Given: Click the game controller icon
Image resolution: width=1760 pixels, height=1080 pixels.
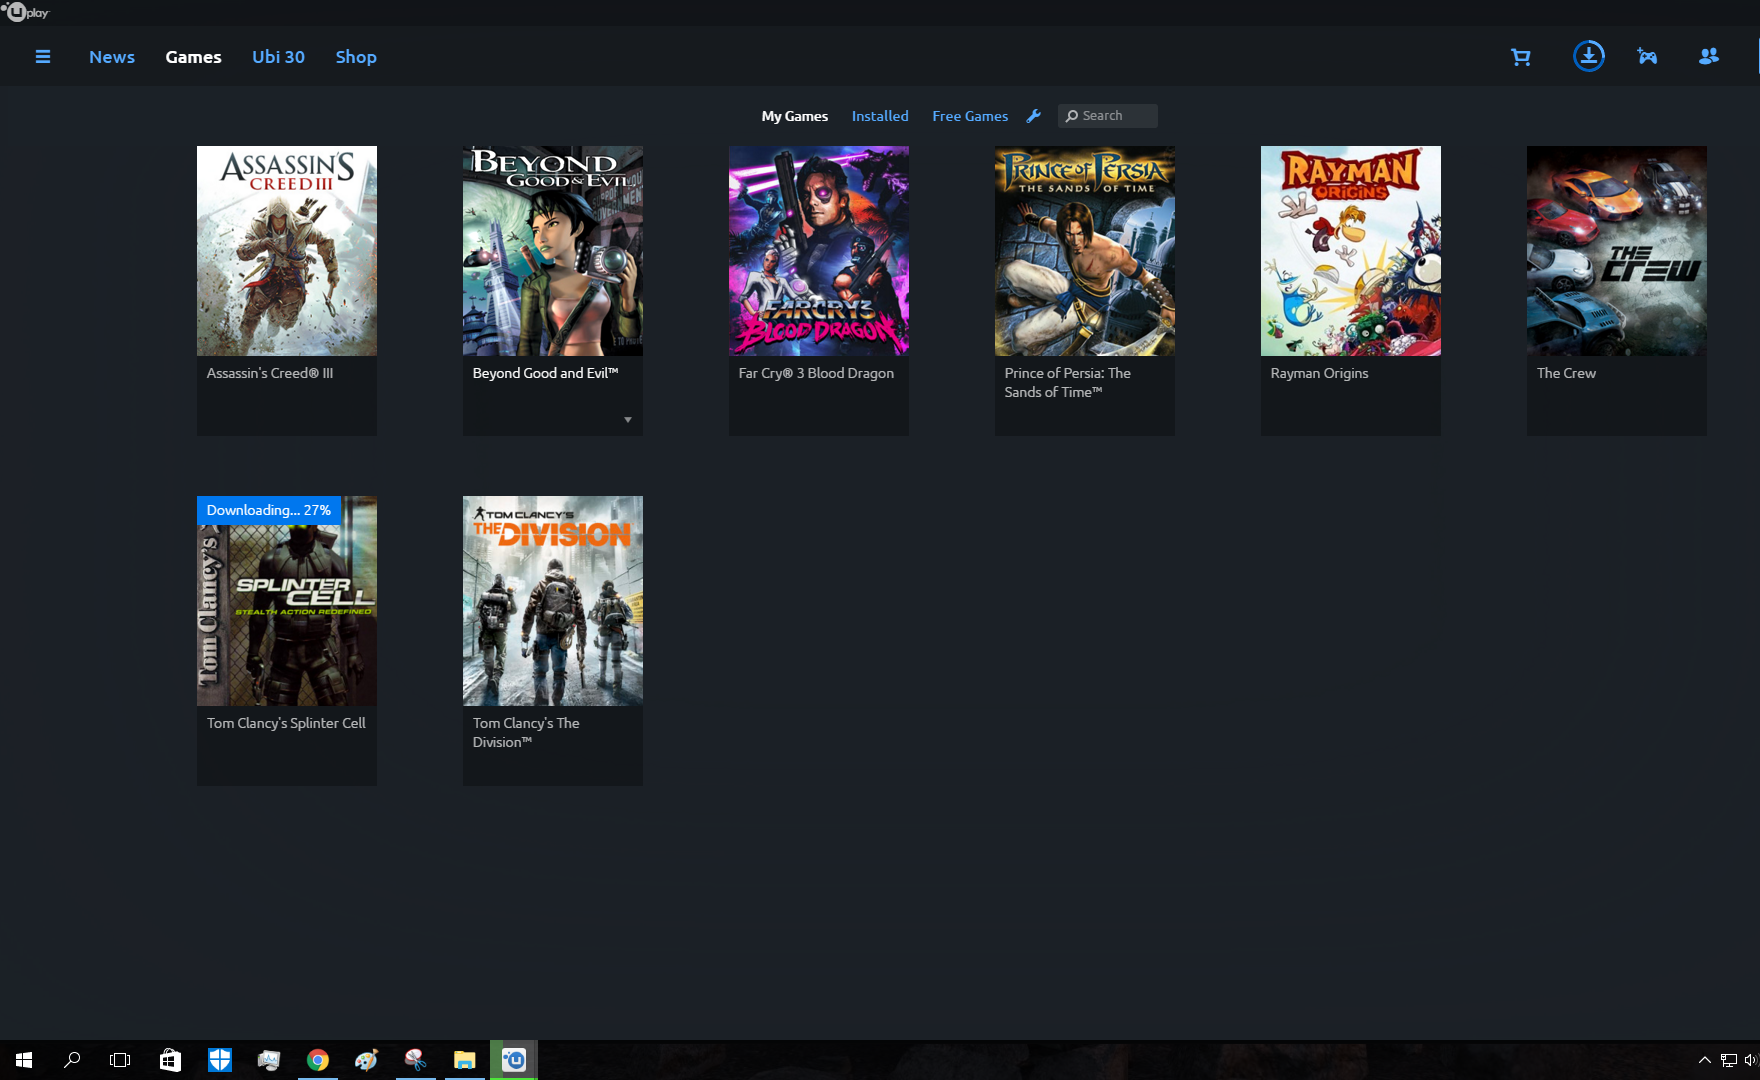Looking at the screenshot, I should (x=1647, y=57).
